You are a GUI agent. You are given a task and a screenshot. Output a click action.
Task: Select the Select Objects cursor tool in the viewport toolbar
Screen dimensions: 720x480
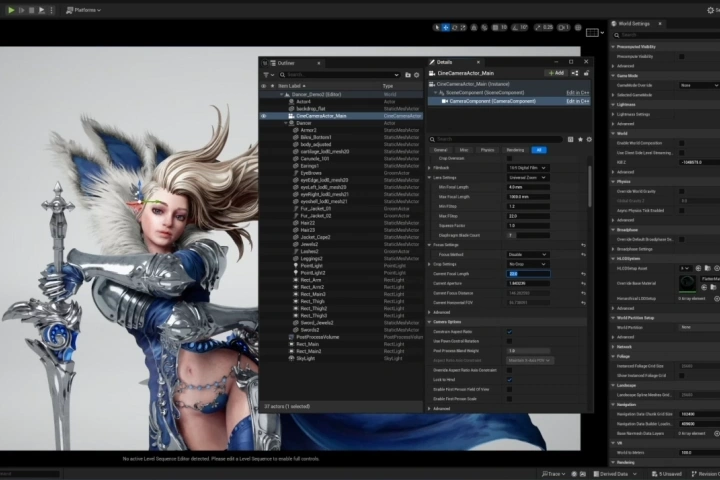tap(437, 28)
